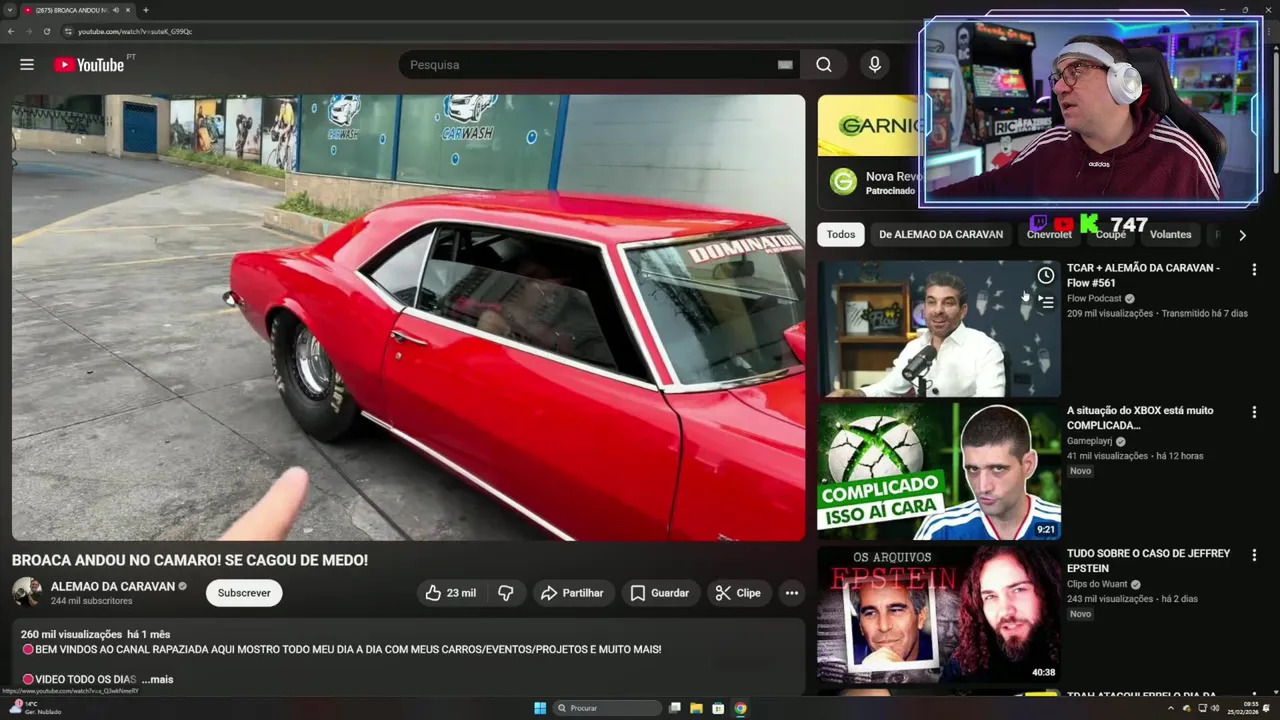1280x720 pixels.
Task: Select the Todos filter chip
Action: pos(841,235)
